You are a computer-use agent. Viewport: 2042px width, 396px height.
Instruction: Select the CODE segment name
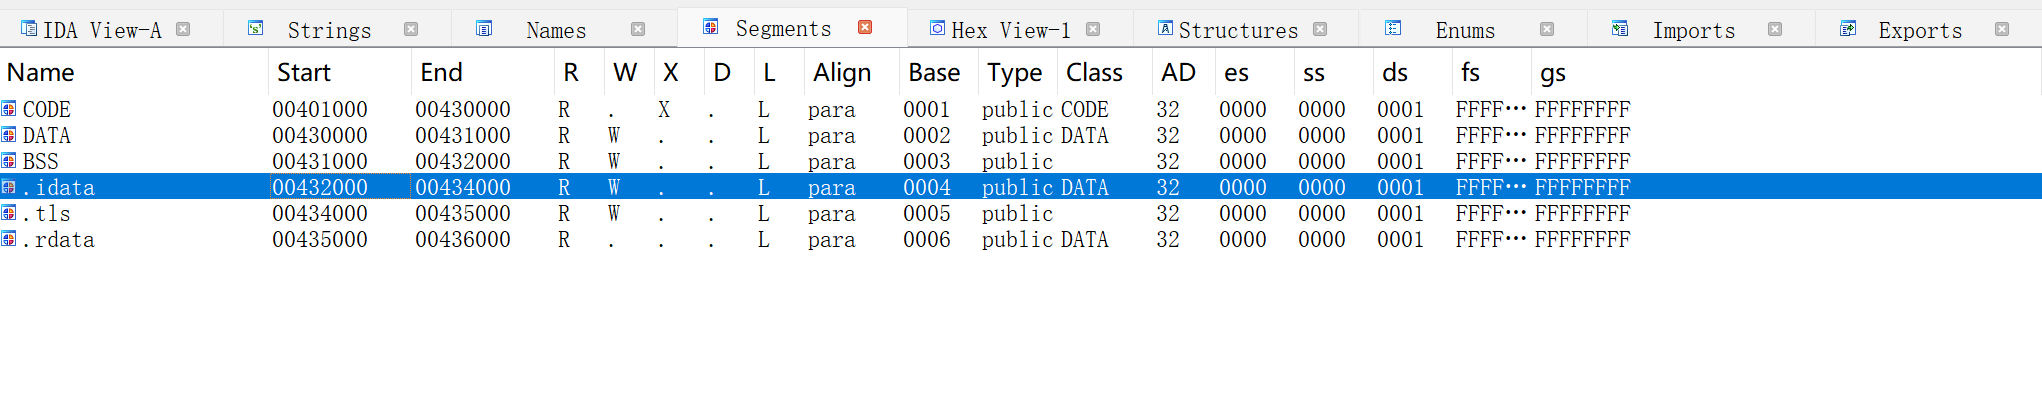47,109
